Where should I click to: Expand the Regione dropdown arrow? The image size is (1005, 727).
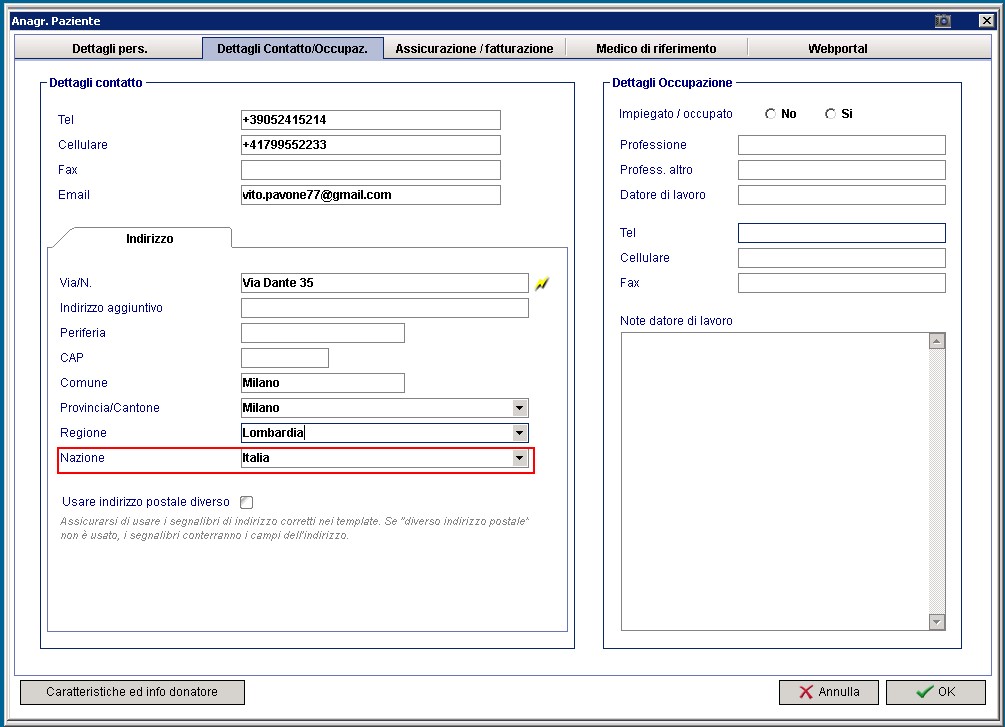(x=520, y=433)
